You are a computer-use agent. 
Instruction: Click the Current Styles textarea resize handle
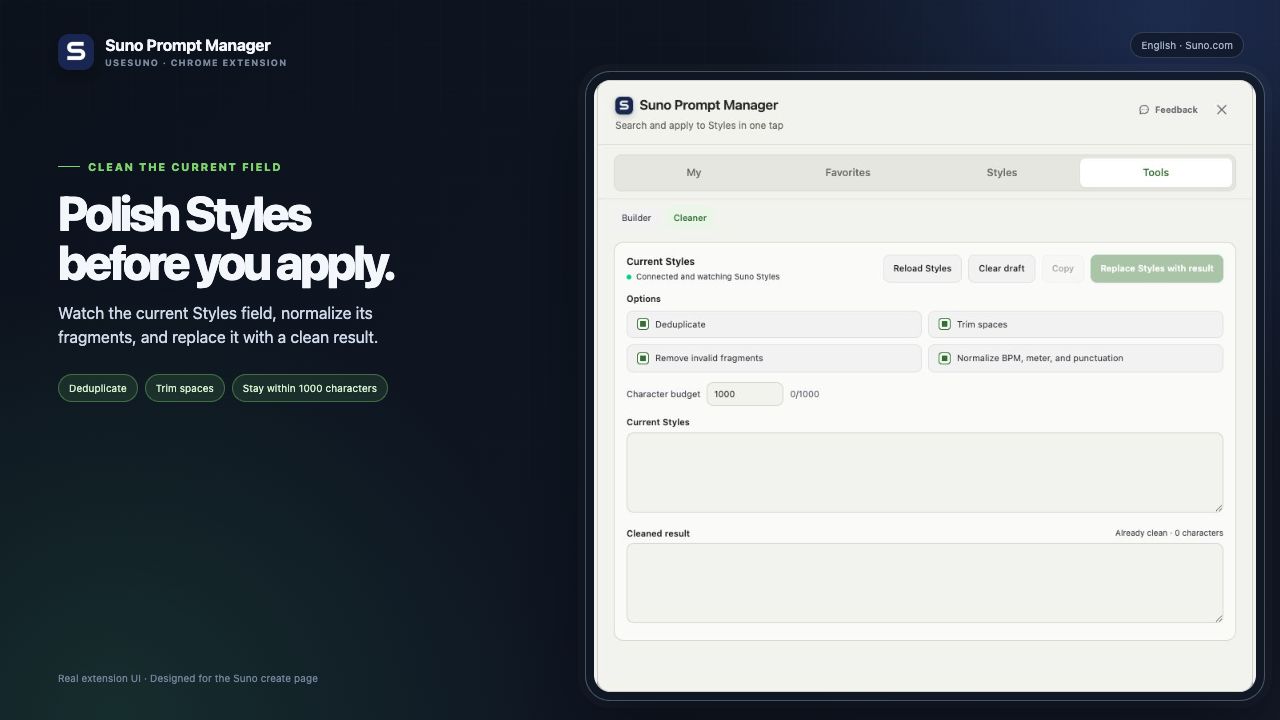click(1217, 507)
